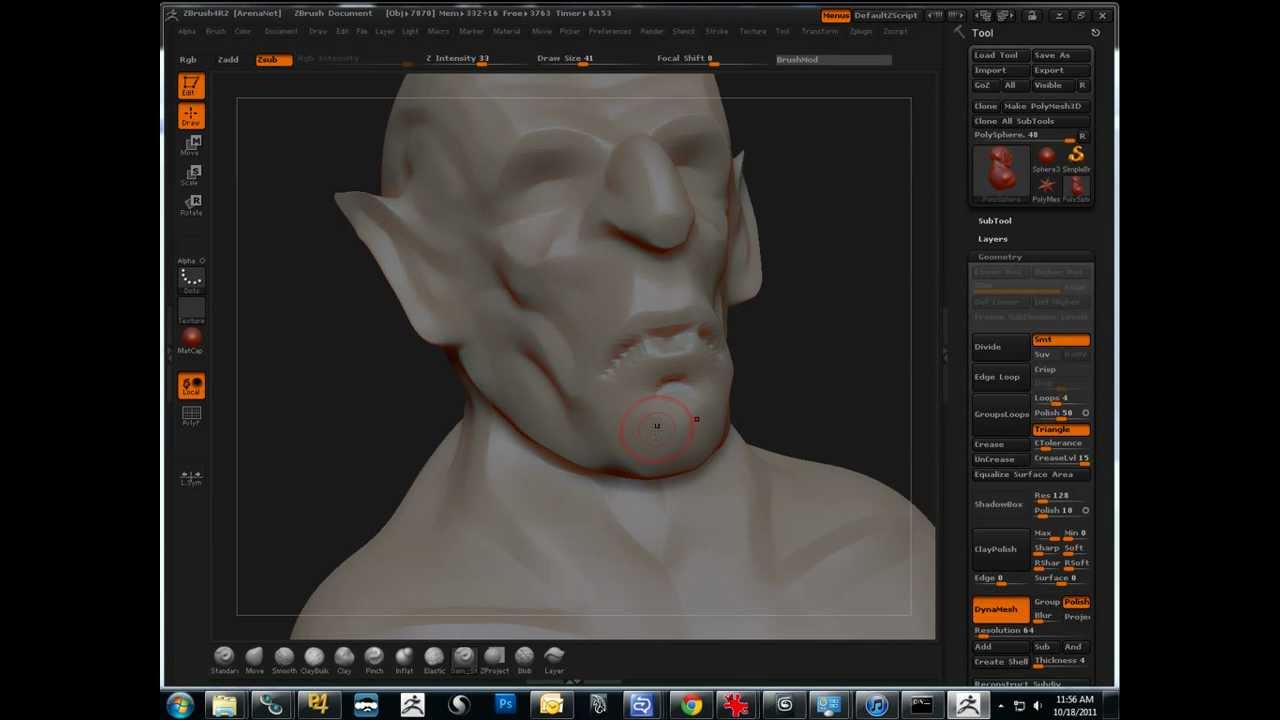Viewport: 1280px width, 720px height.
Task: Open Google Chrome from the taskbar
Action: [x=691, y=706]
